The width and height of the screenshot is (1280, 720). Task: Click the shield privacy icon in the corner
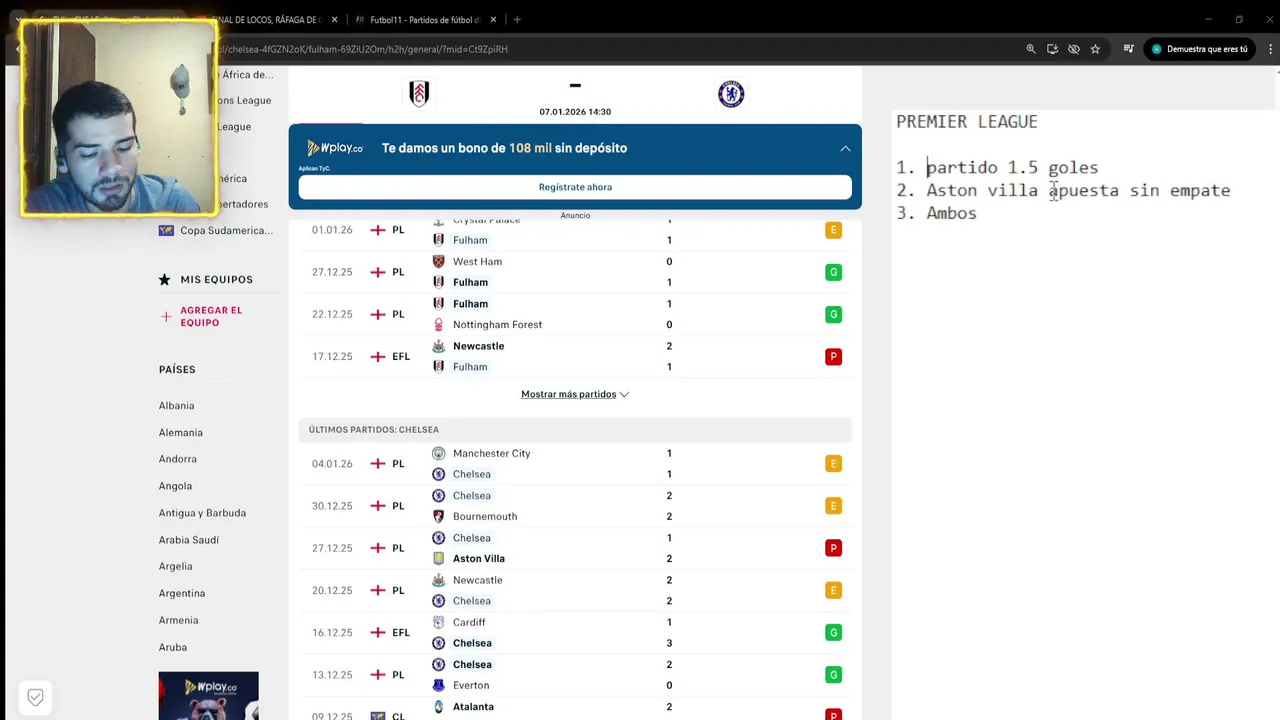point(35,697)
